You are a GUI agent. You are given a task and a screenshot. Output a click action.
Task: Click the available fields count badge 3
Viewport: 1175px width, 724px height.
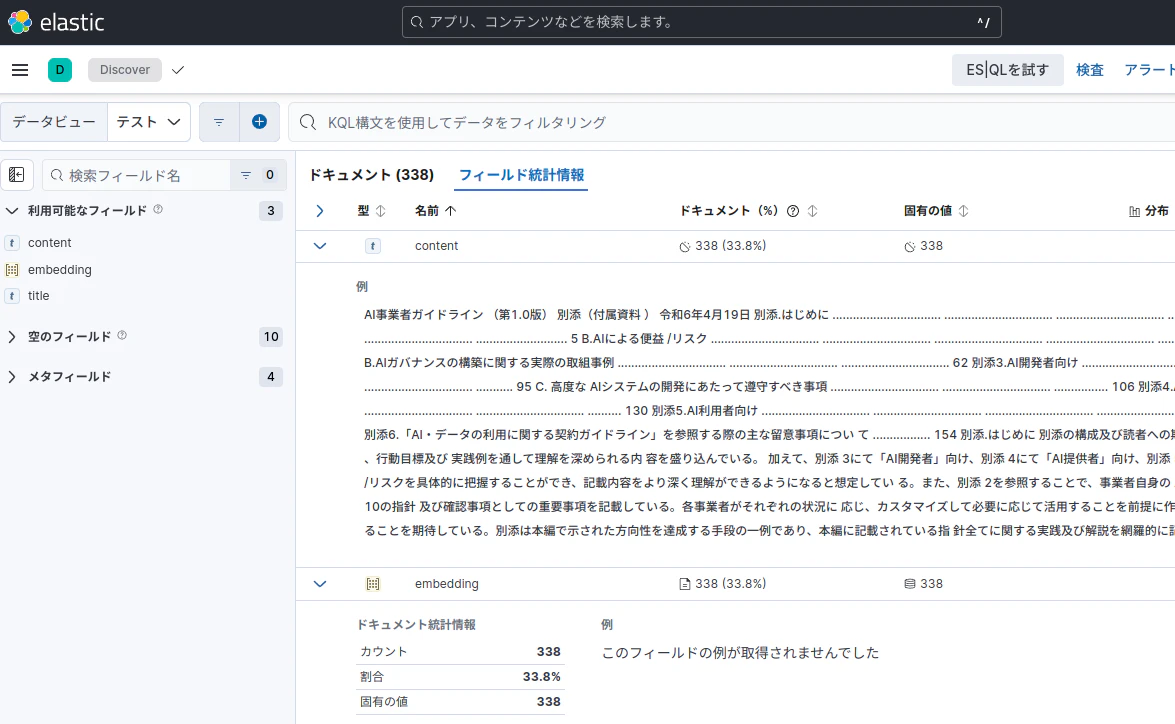click(271, 211)
